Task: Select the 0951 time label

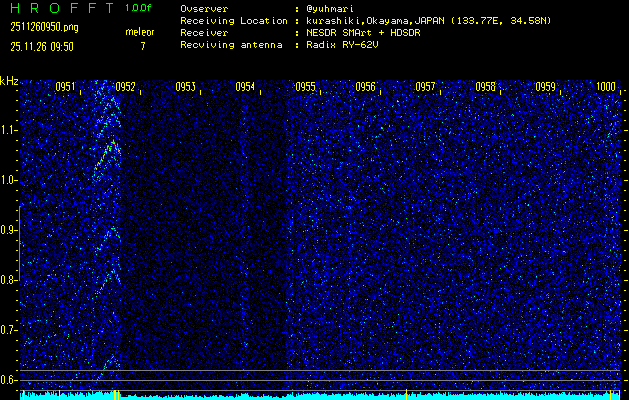Action: pos(65,87)
